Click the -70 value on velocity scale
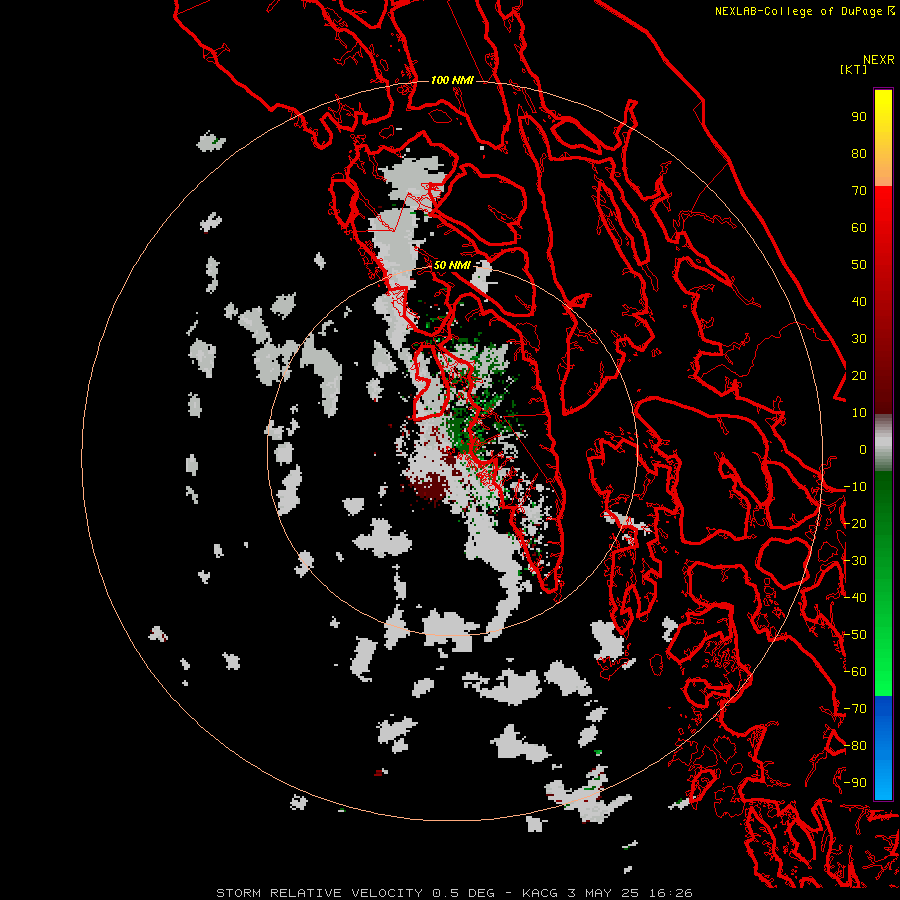Image resolution: width=900 pixels, height=900 pixels. click(855, 709)
